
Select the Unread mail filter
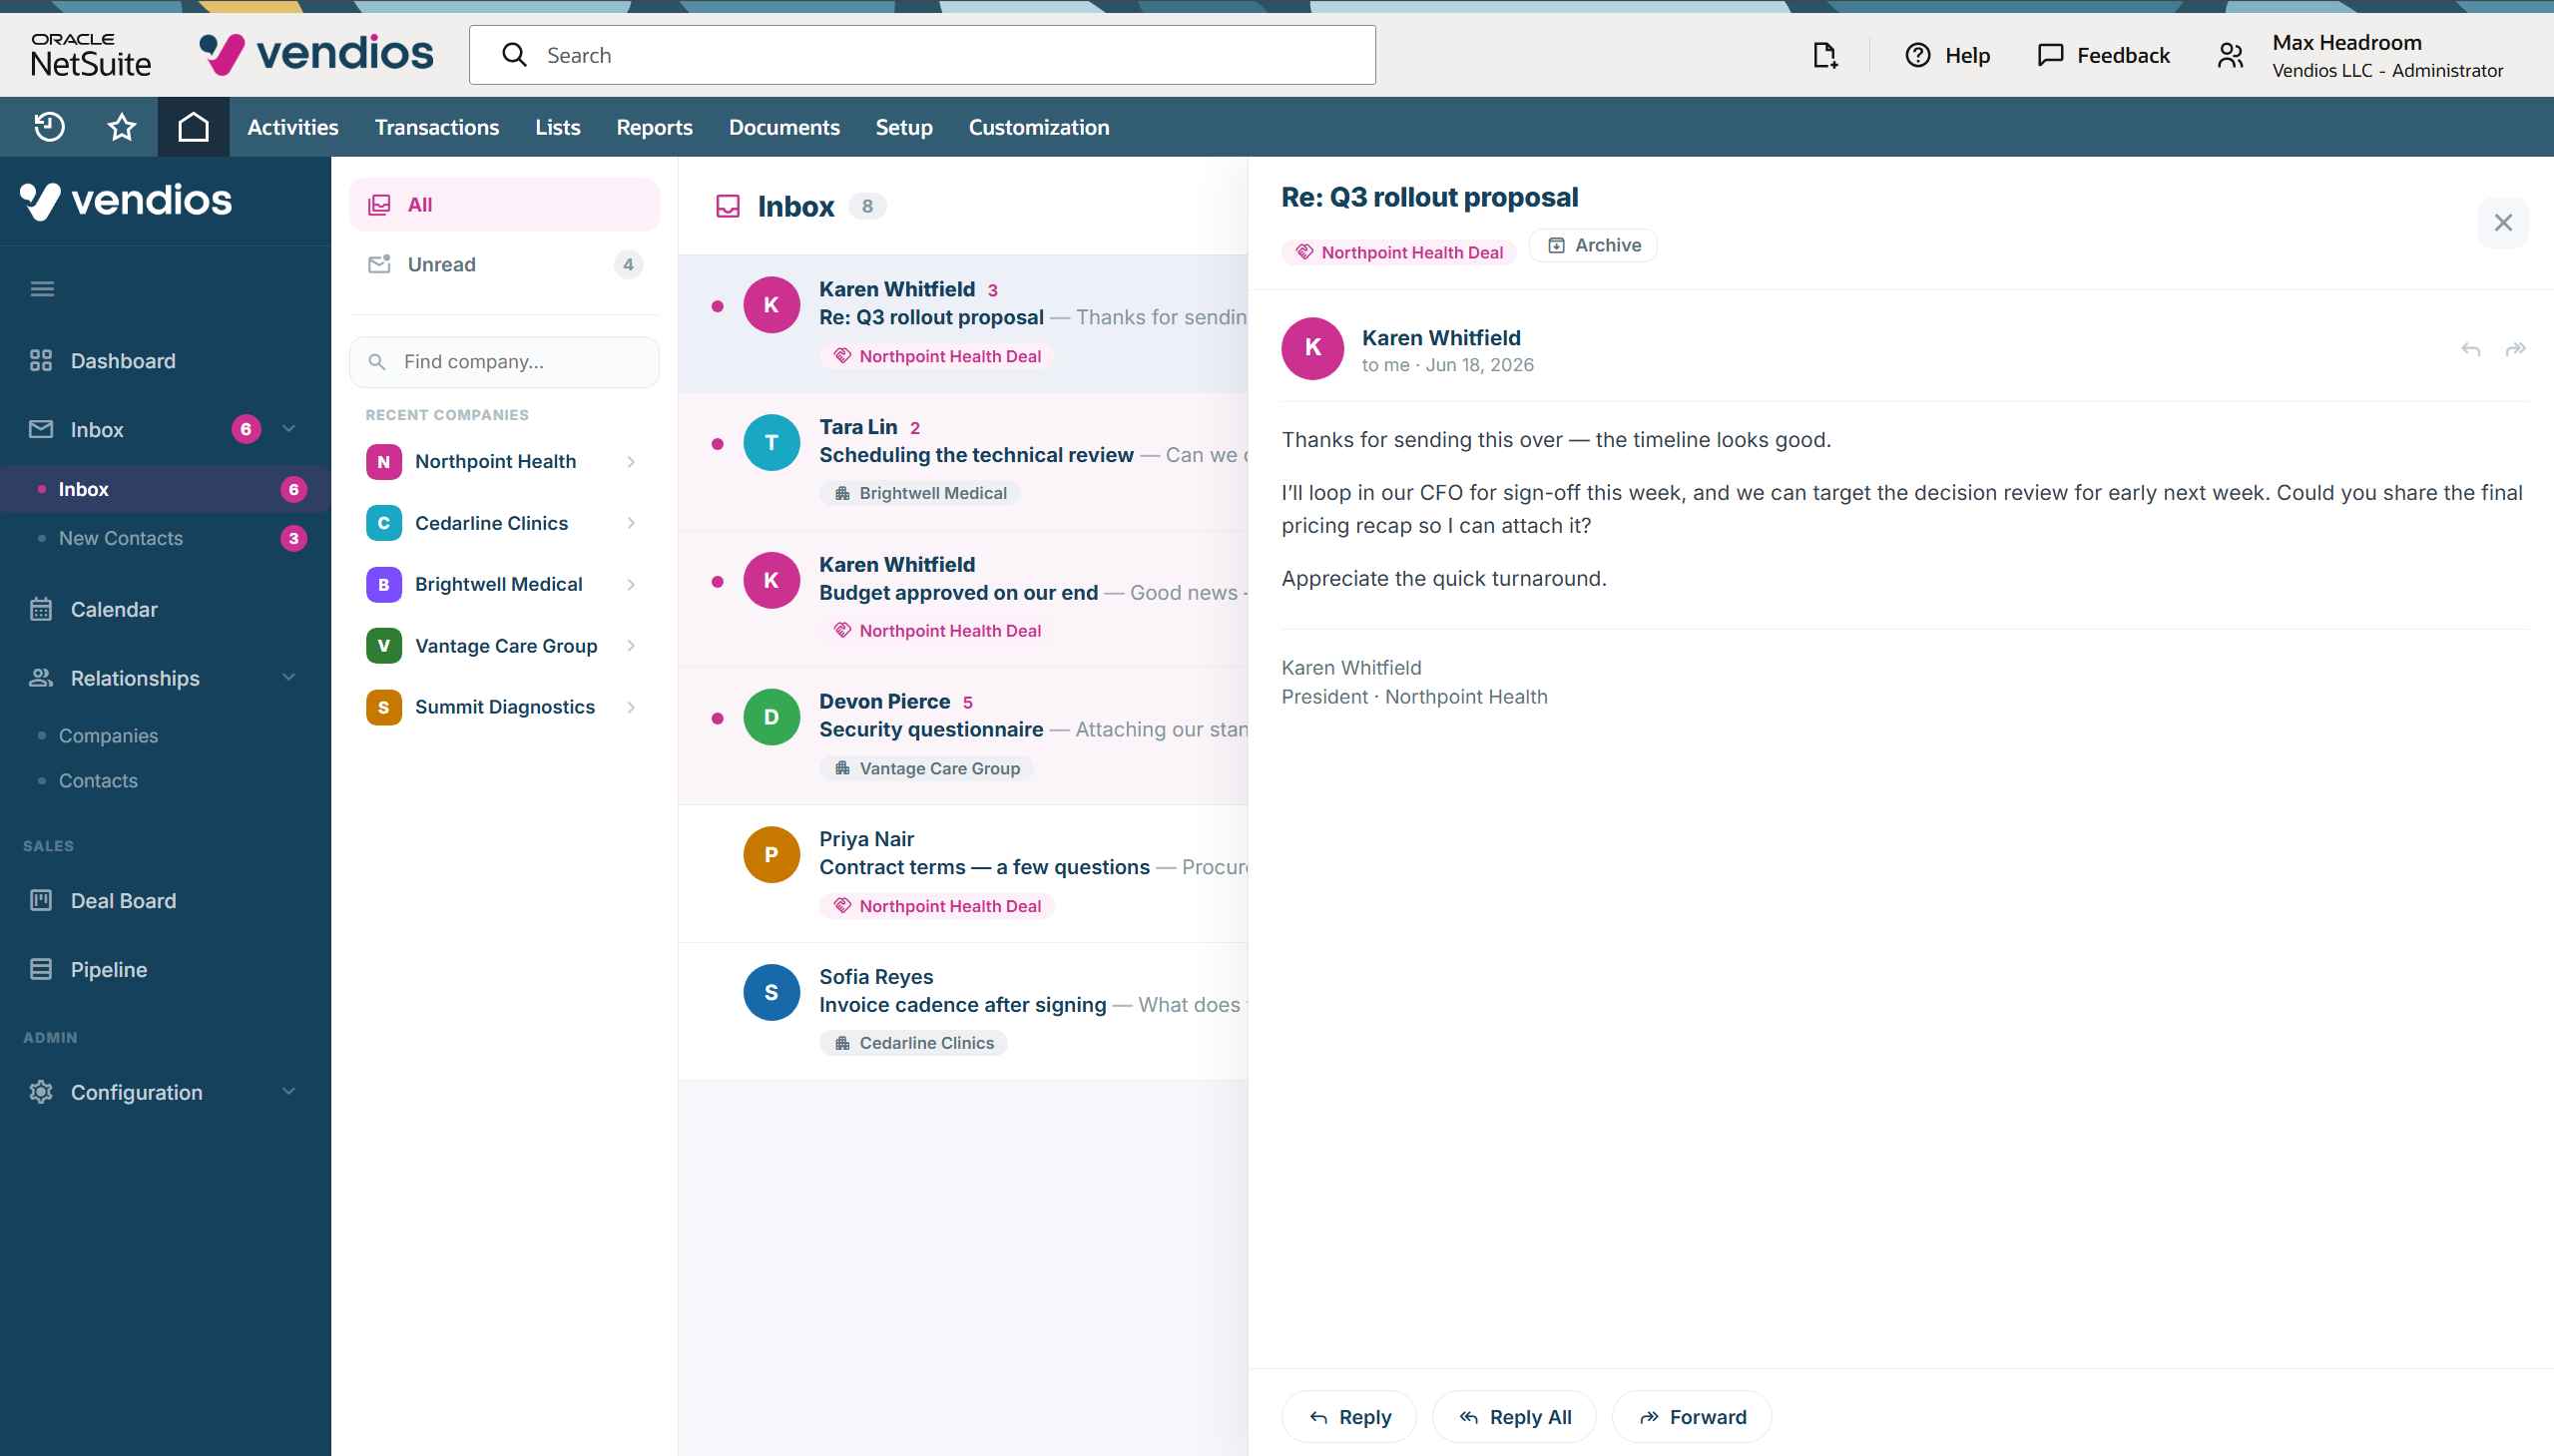point(504,264)
